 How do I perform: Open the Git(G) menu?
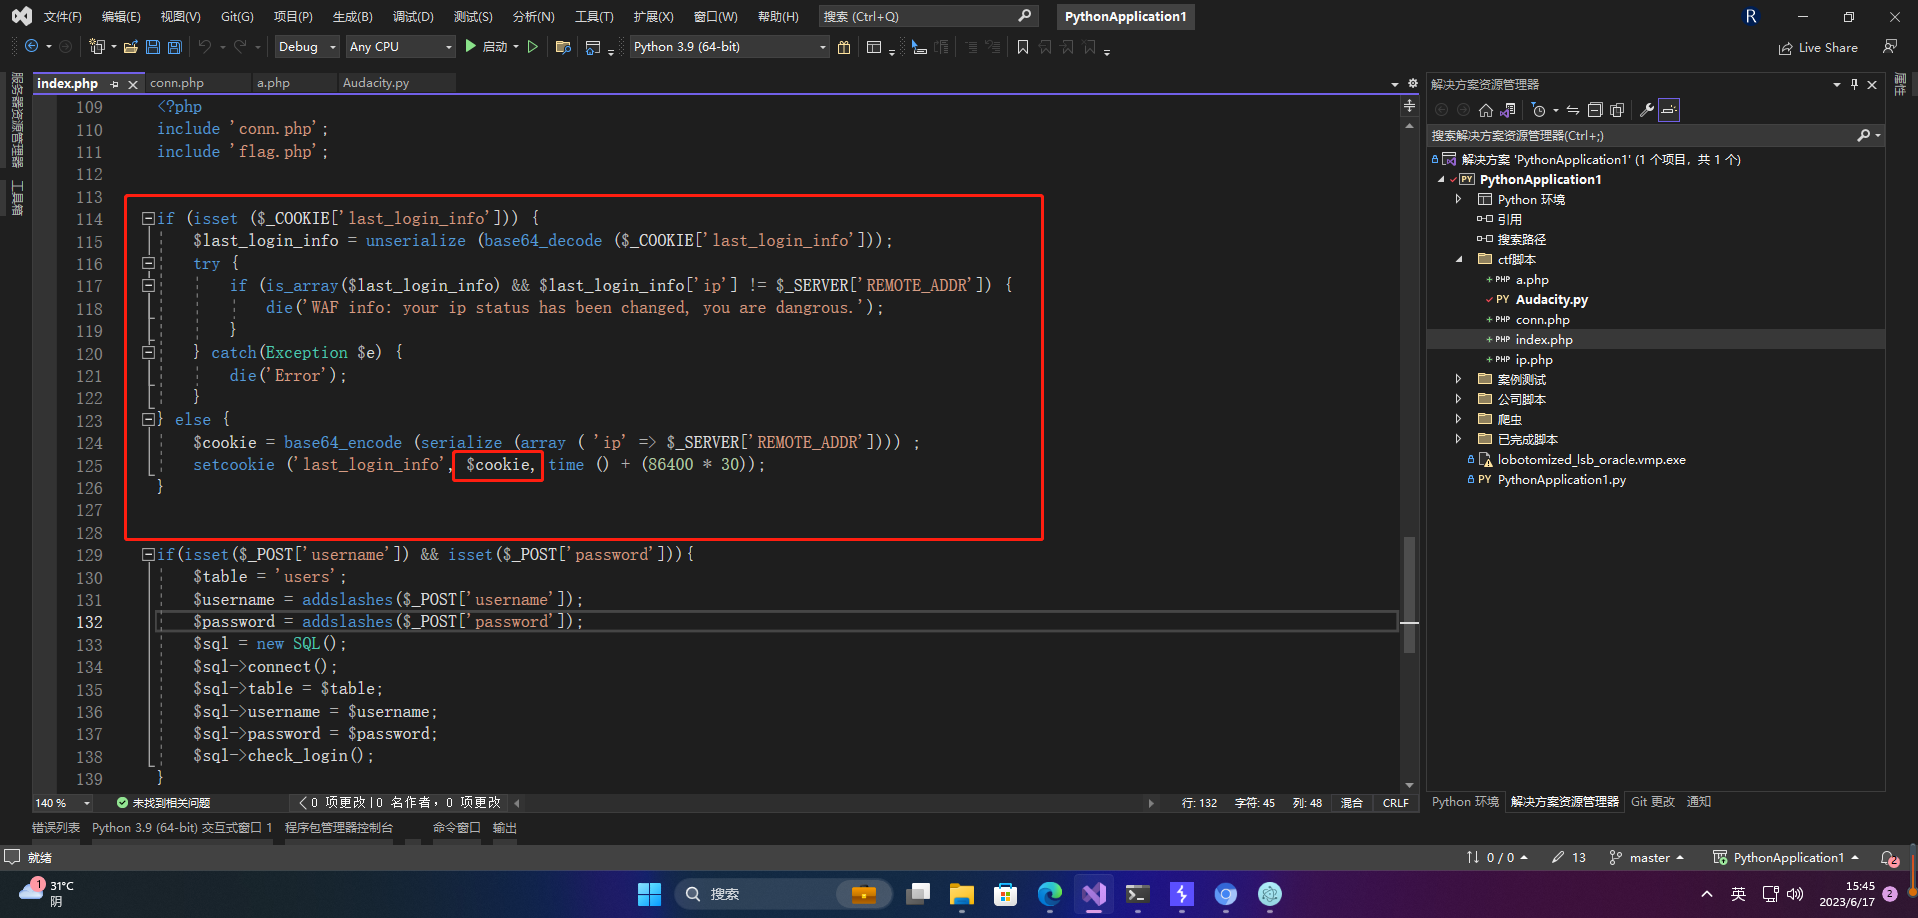coord(237,17)
